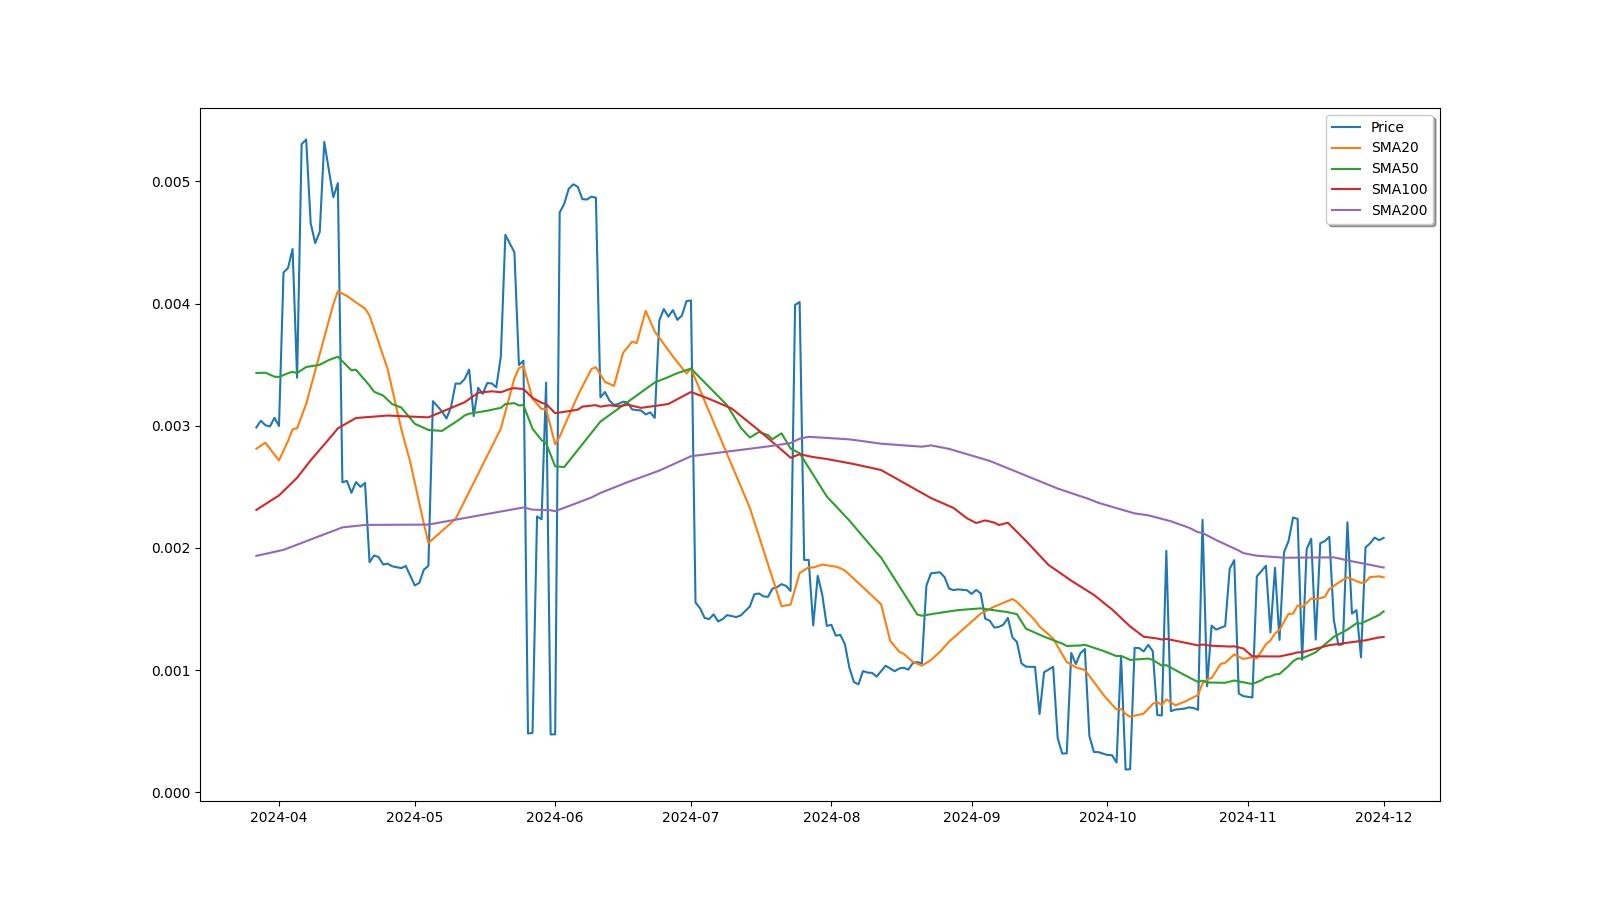This screenshot has width=1600, height=900.
Task: Click the 2024-05 x-axis label
Action: [415, 817]
